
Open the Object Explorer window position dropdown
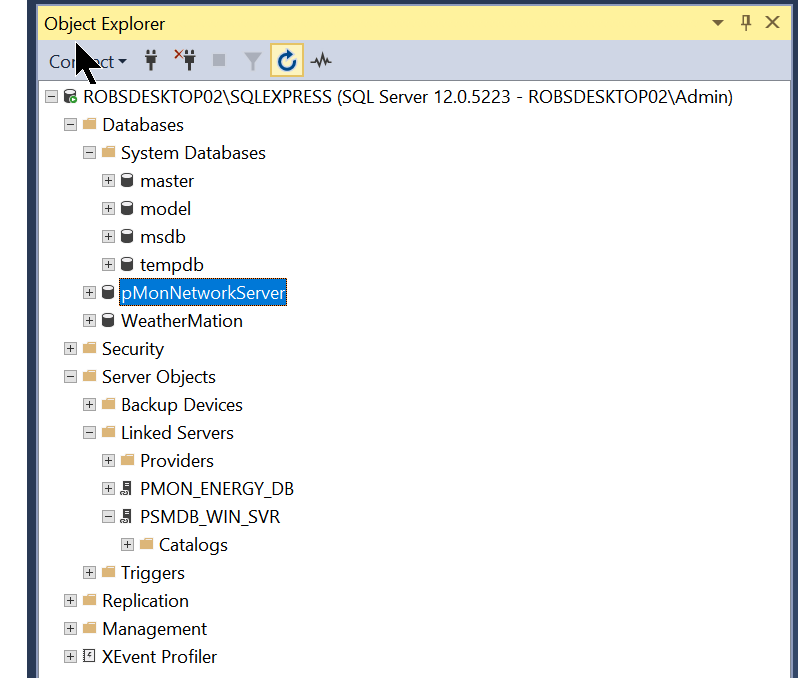click(717, 23)
